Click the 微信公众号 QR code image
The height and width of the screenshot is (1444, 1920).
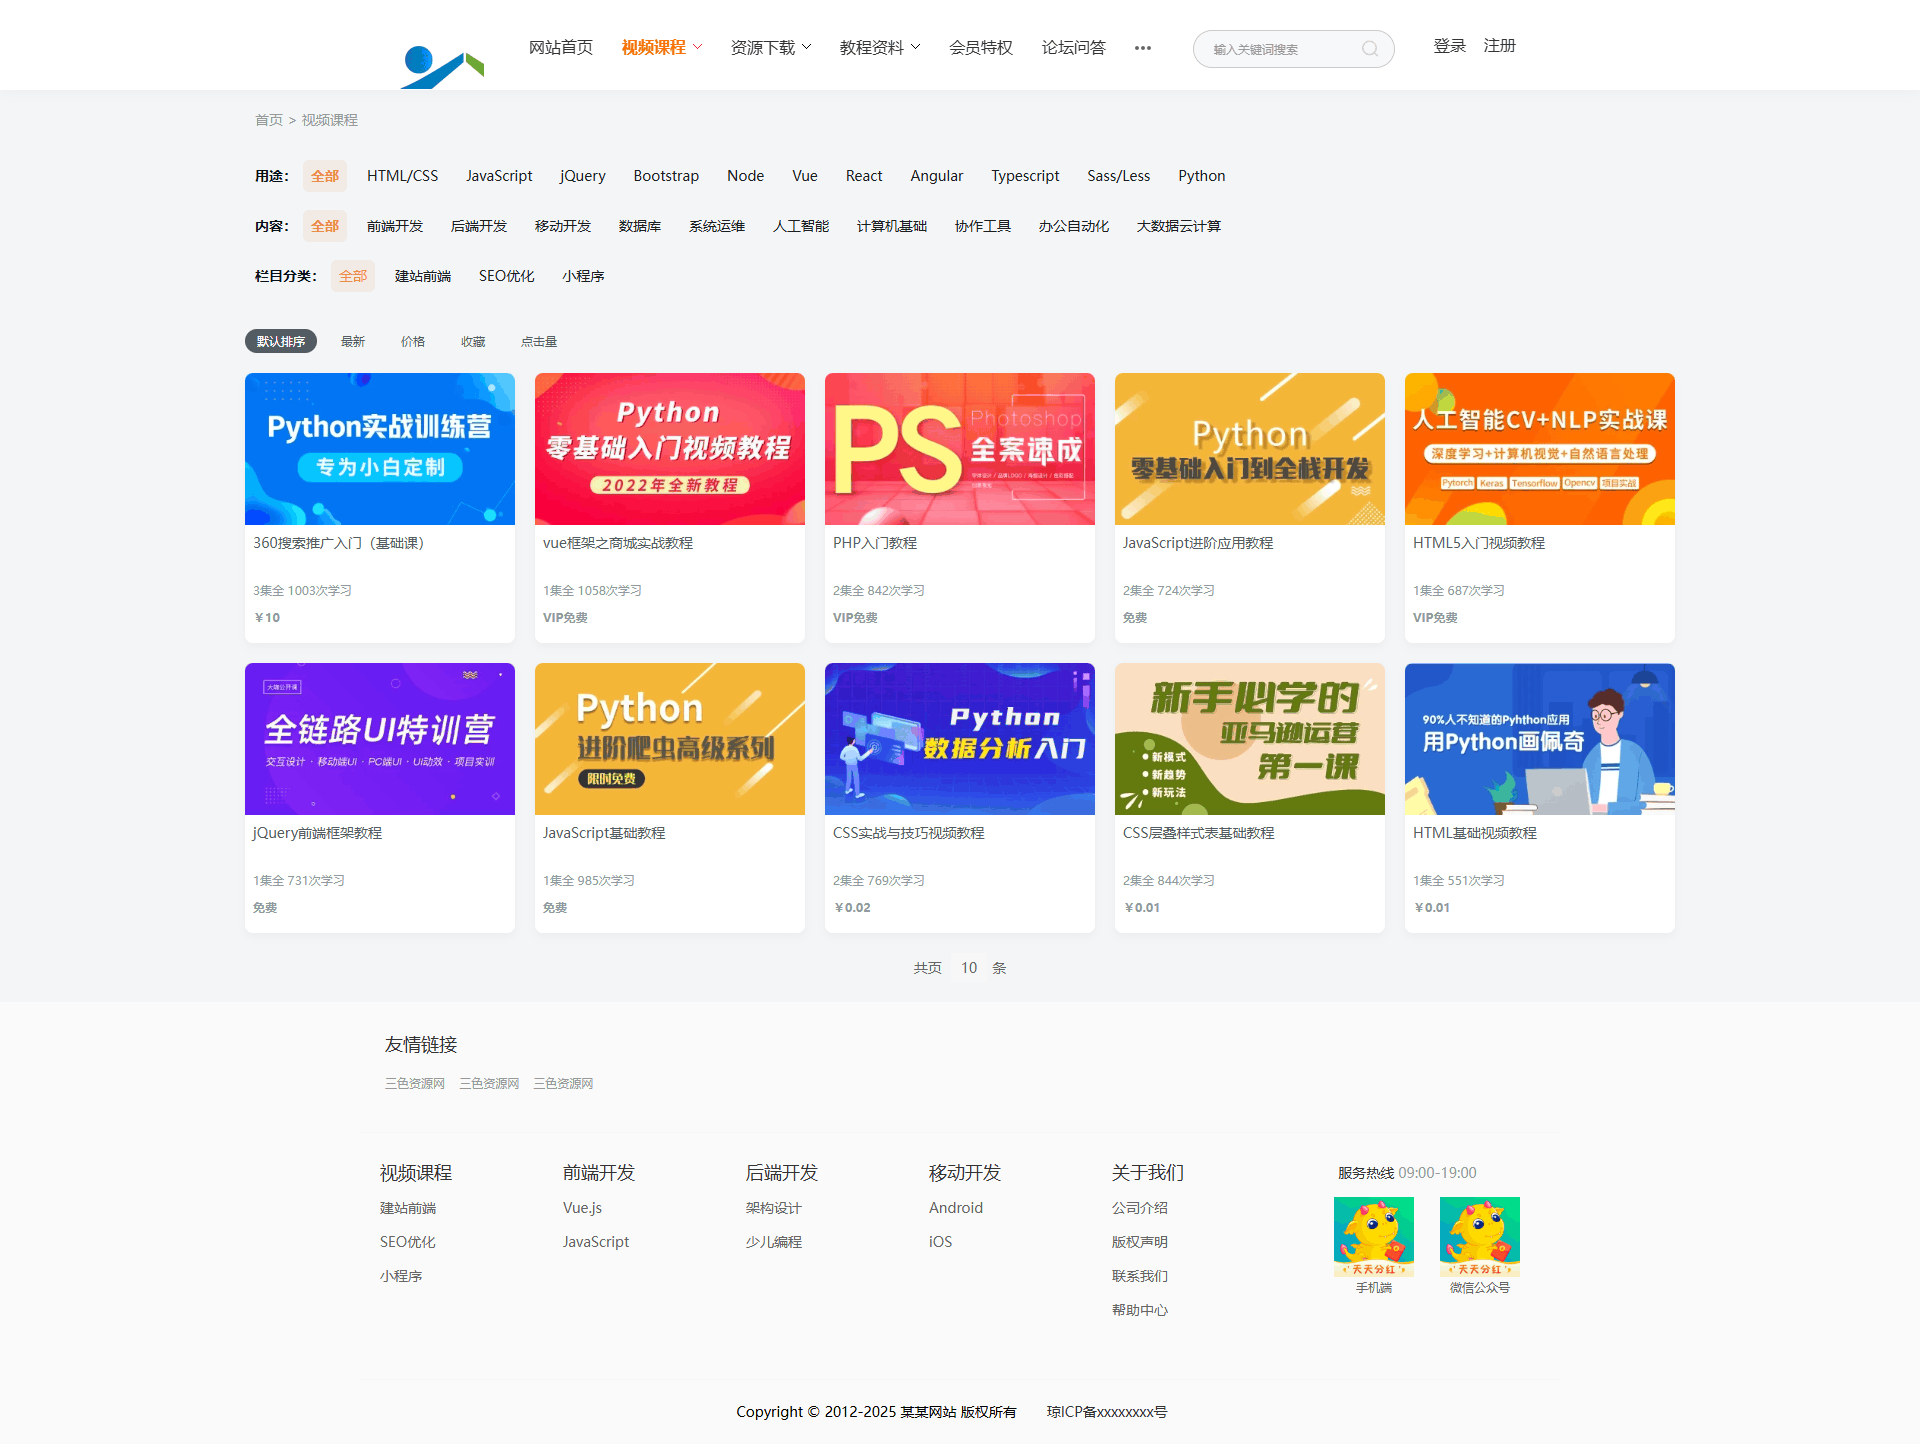pos(1479,1236)
